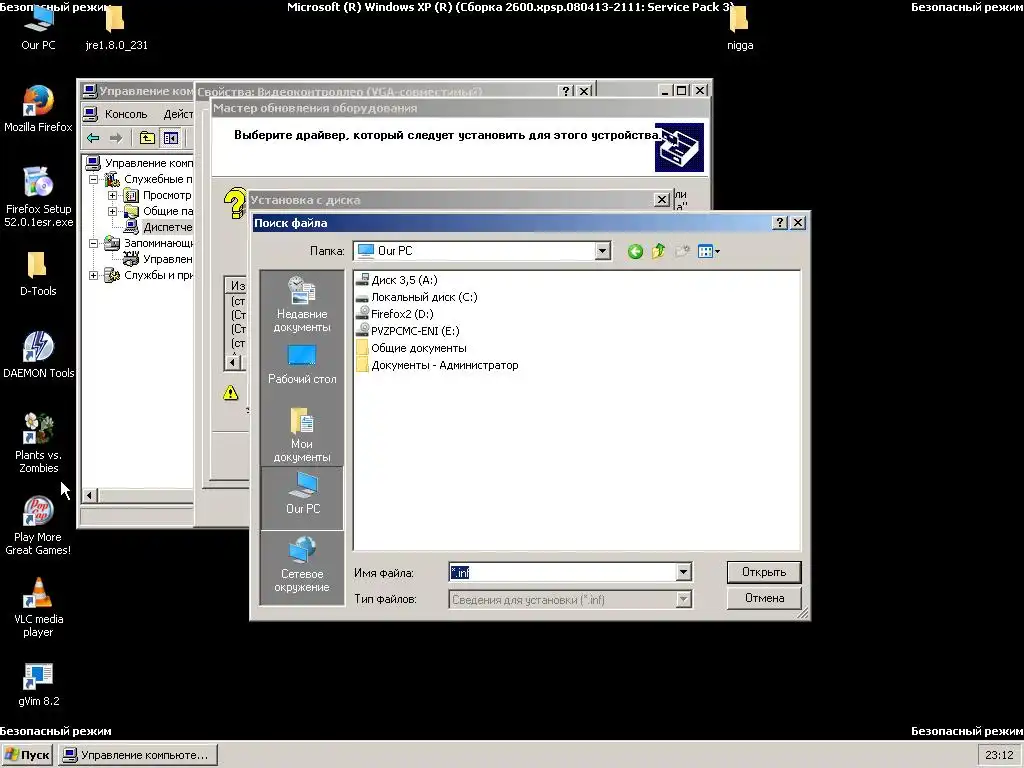Open the Пуск start menu
The height and width of the screenshot is (768, 1024).
point(27,755)
